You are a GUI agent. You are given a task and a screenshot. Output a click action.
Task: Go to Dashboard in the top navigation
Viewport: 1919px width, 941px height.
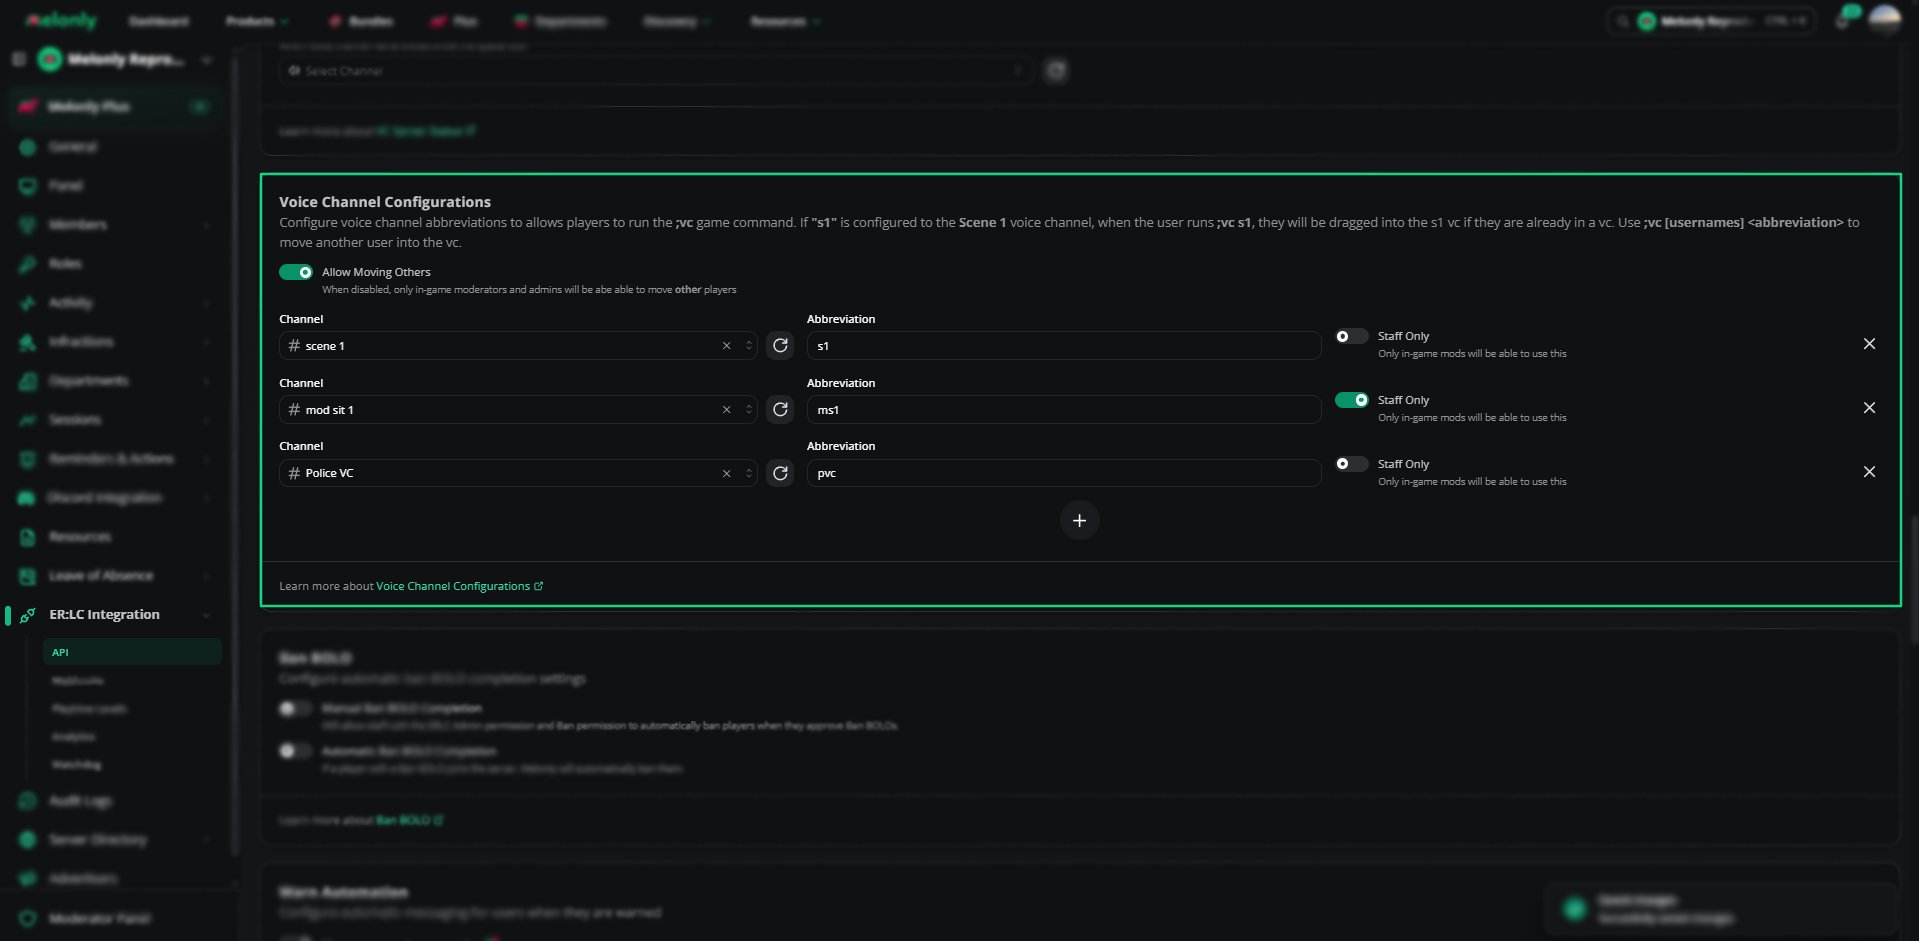pos(159,21)
